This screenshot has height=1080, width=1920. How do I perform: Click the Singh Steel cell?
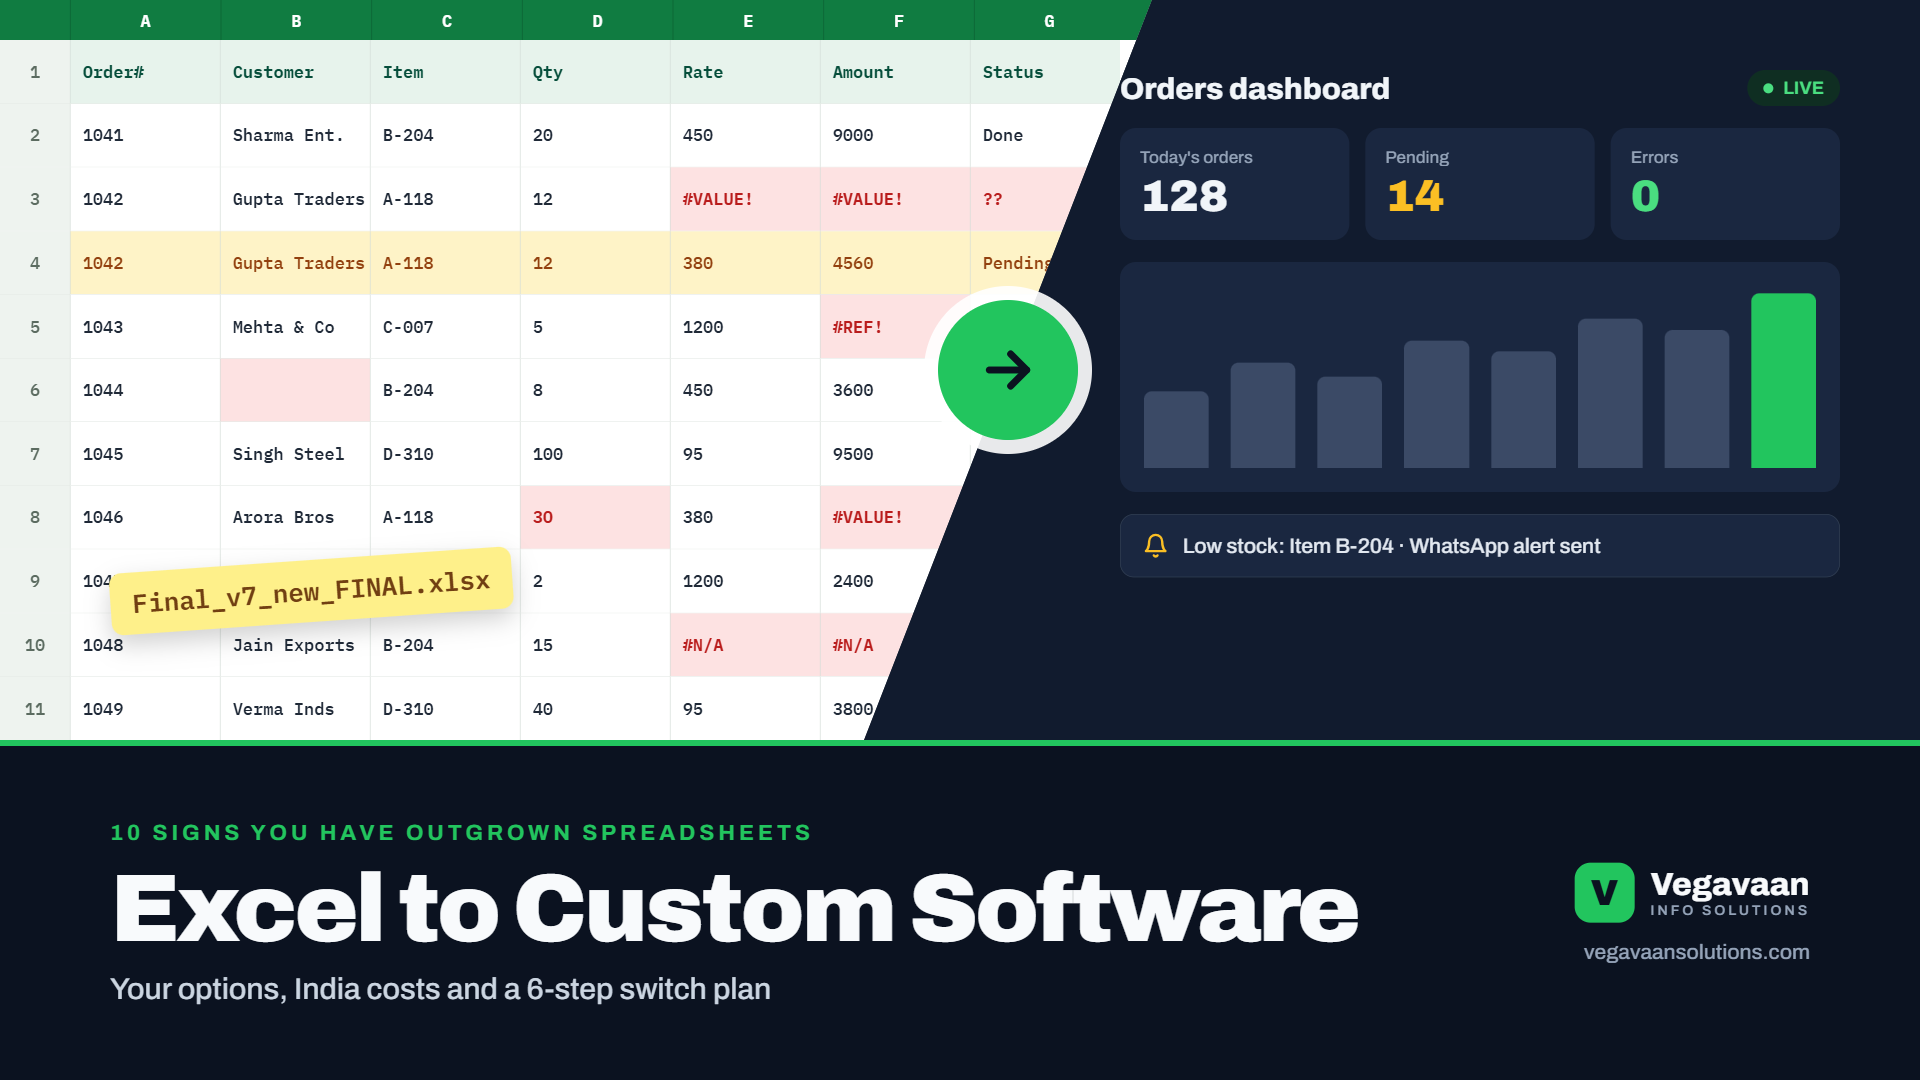tap(295, 454)
